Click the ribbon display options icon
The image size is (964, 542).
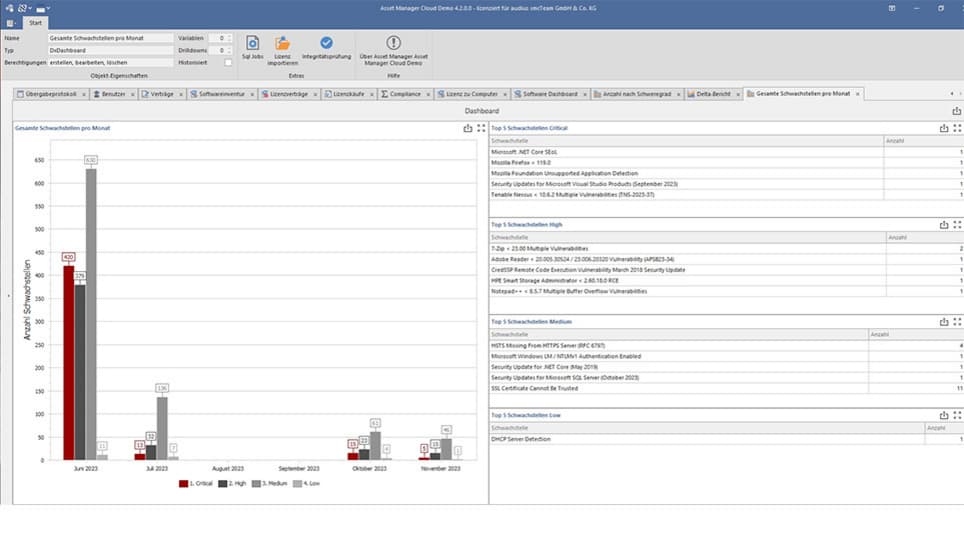(x=891, y=8)
